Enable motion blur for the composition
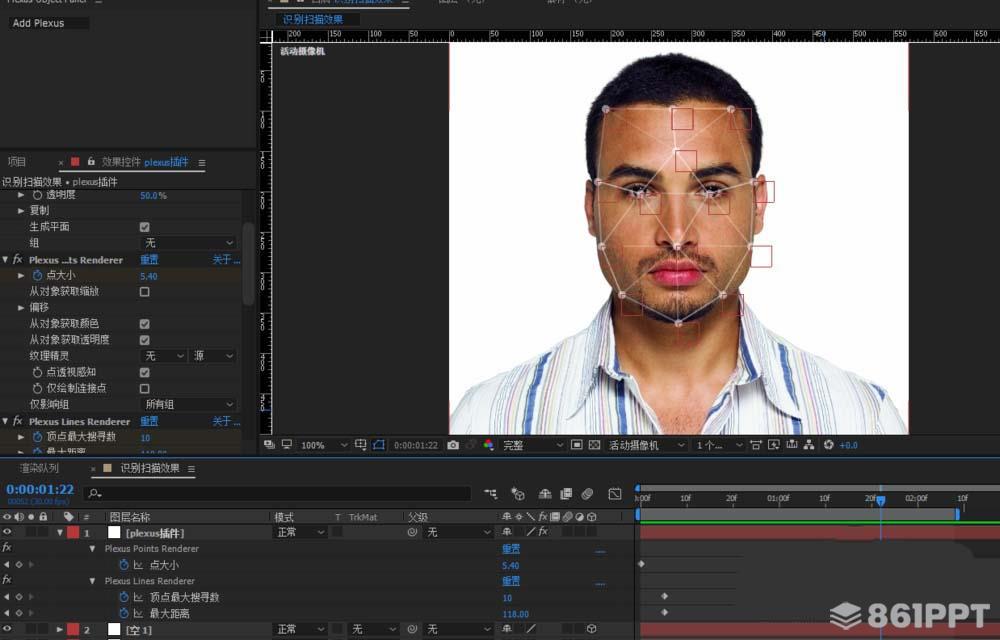 coord(587,493)
